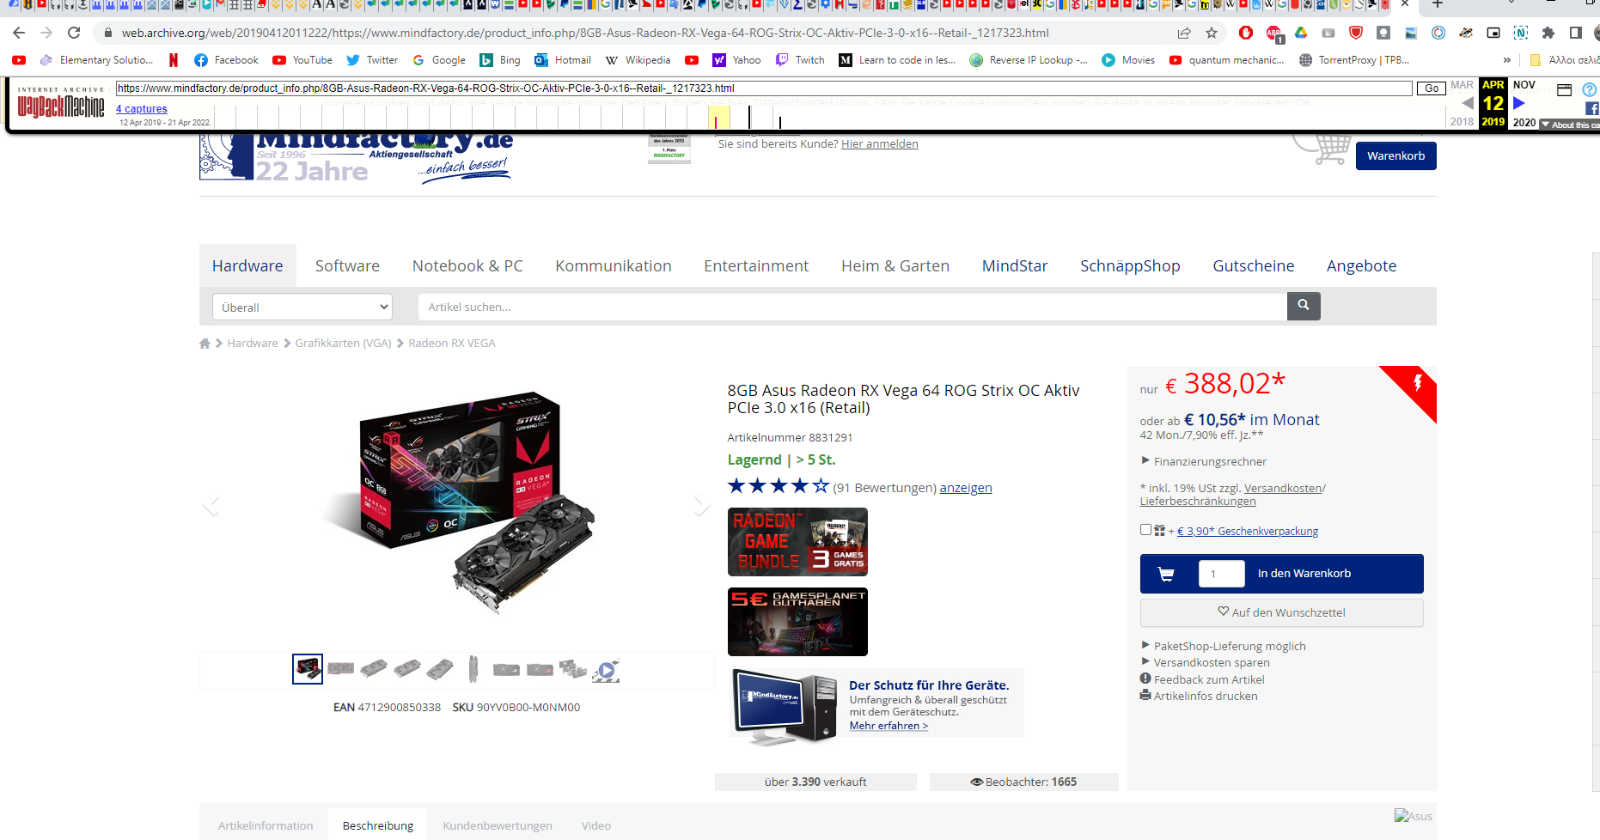Open the Grafikkarten (VGA) breadcrumb

pyautogui.click(x=343, y=343)
